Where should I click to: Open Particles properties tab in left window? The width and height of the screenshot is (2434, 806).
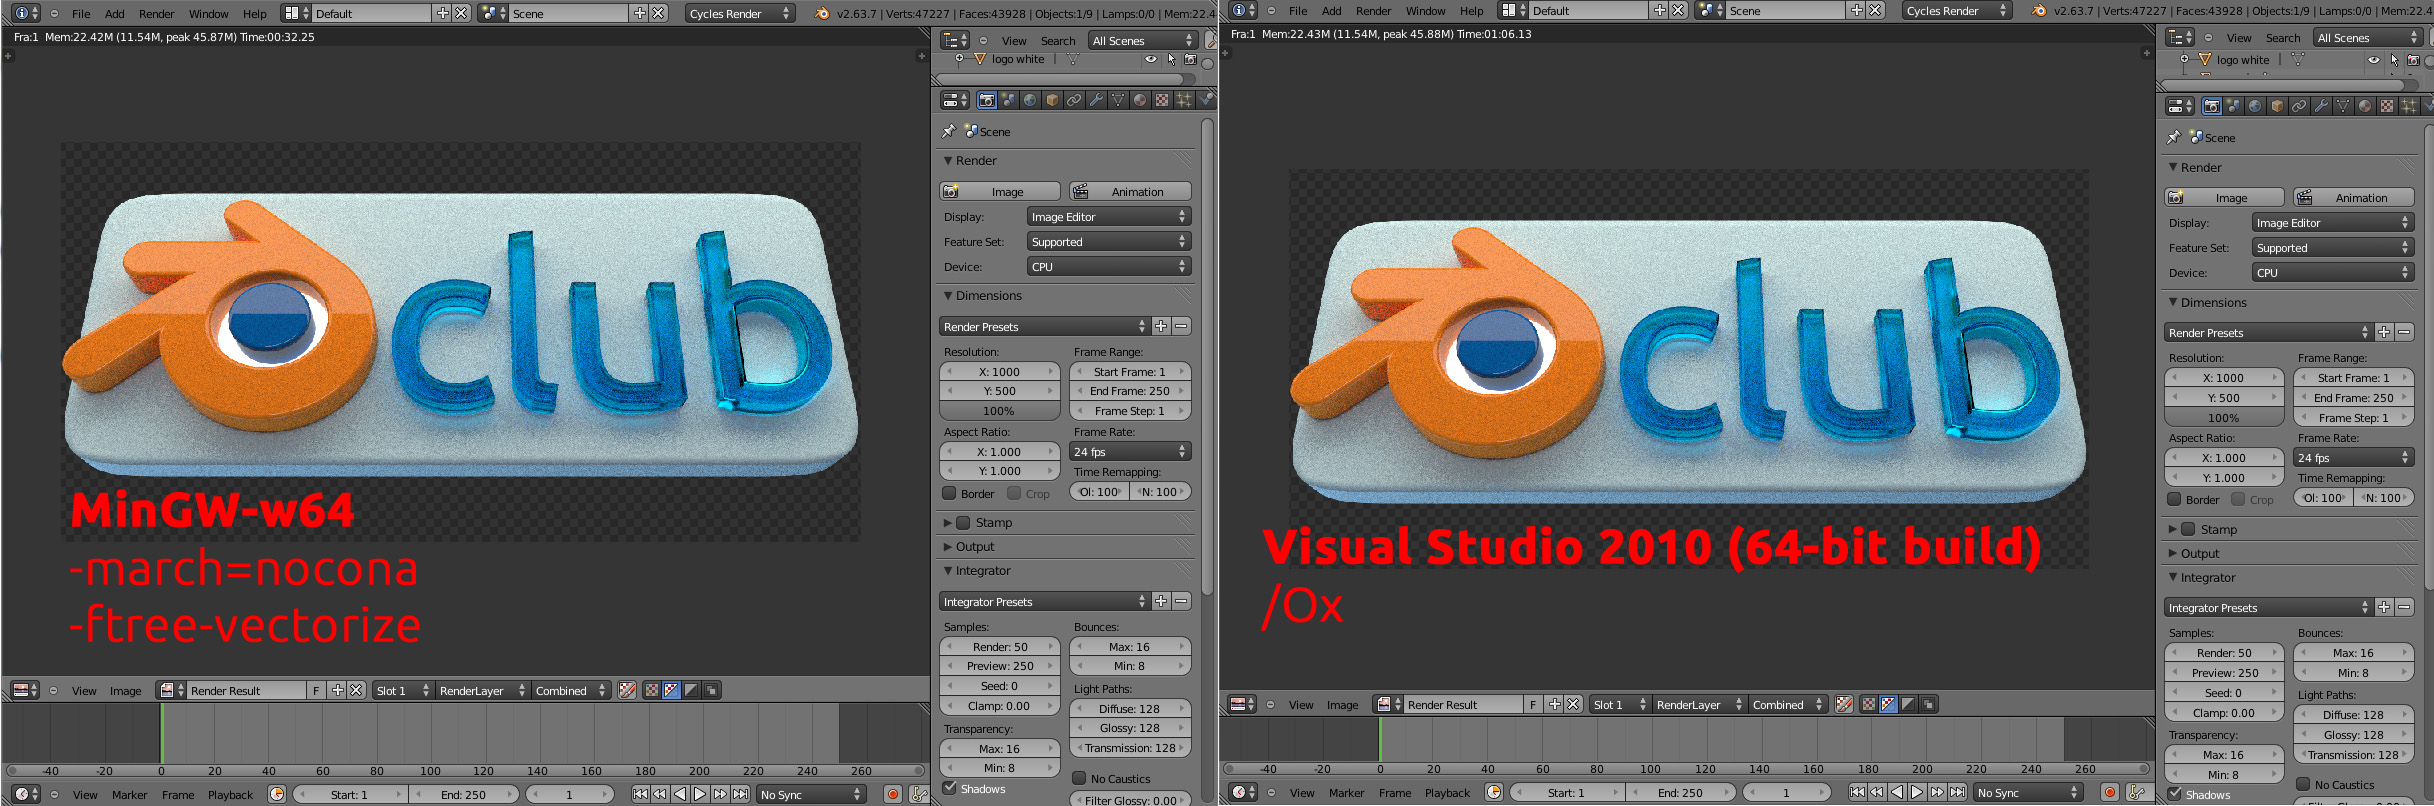click(1184, 100)
